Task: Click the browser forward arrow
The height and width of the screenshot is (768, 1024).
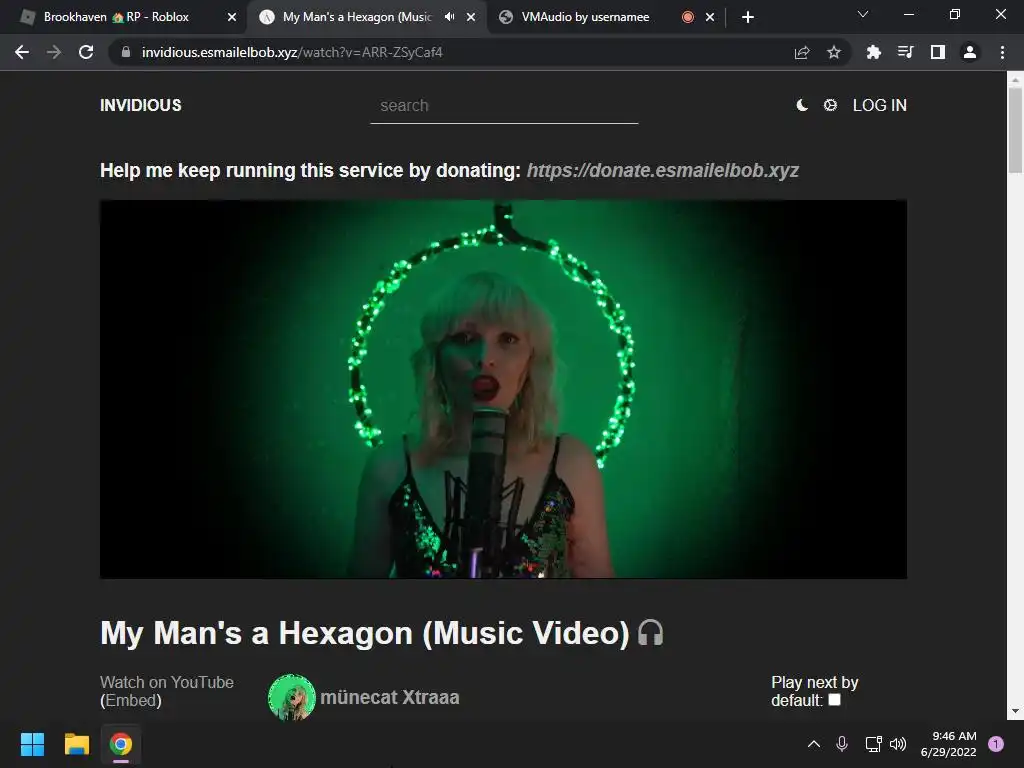Action: click(54, 52)
